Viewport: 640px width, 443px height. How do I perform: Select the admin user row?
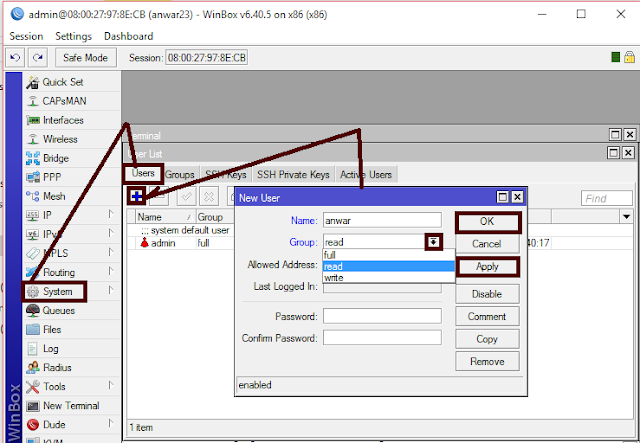(182, 243)
